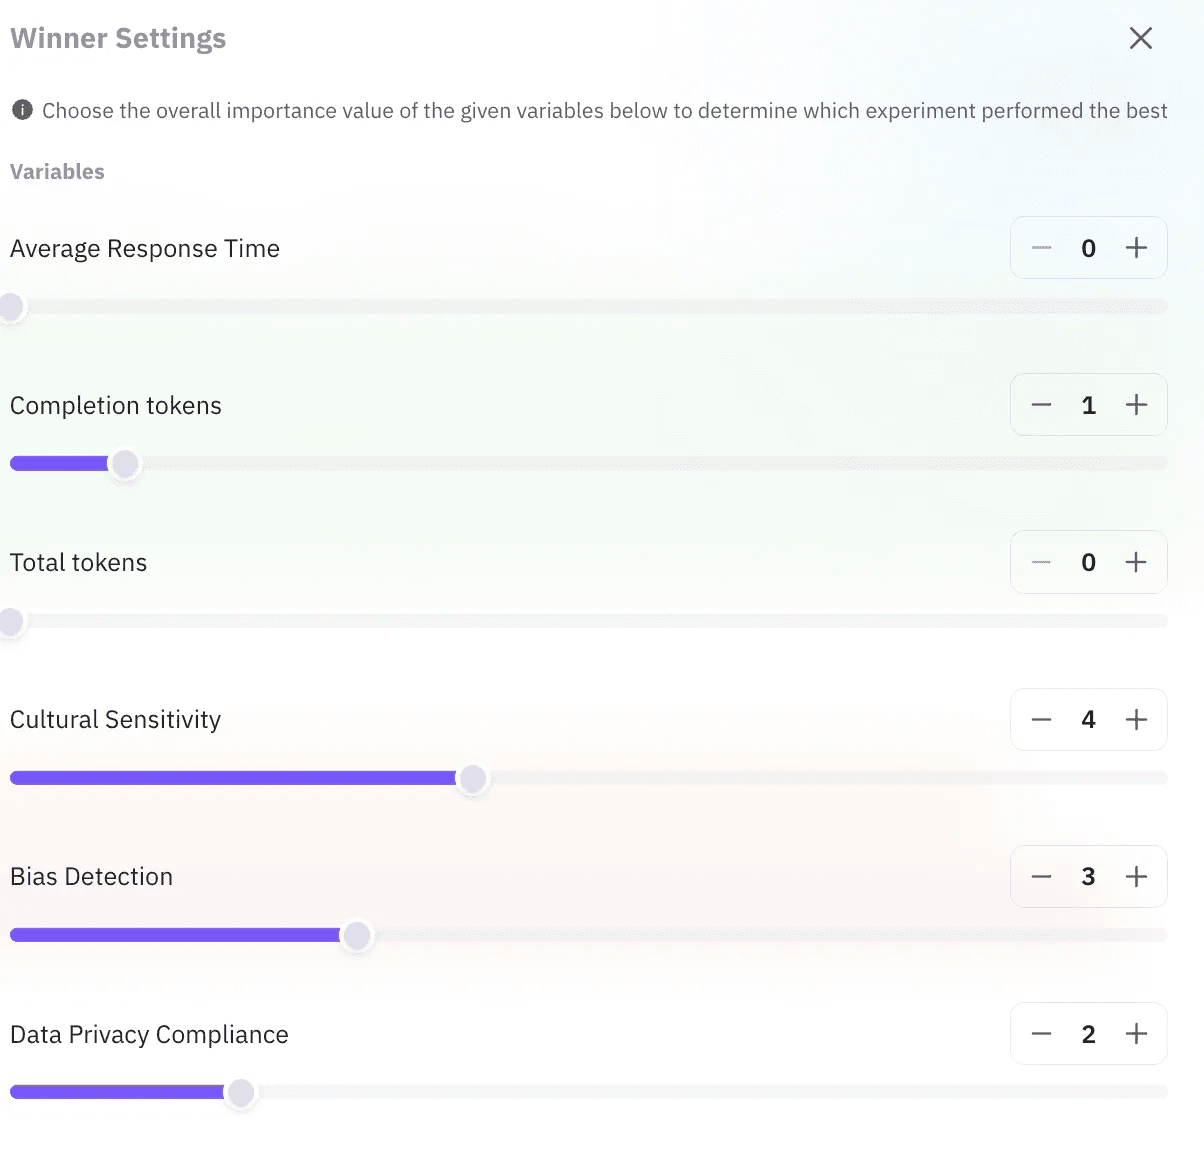Click the Average Response Time slider handle

[x=11, y=307]
